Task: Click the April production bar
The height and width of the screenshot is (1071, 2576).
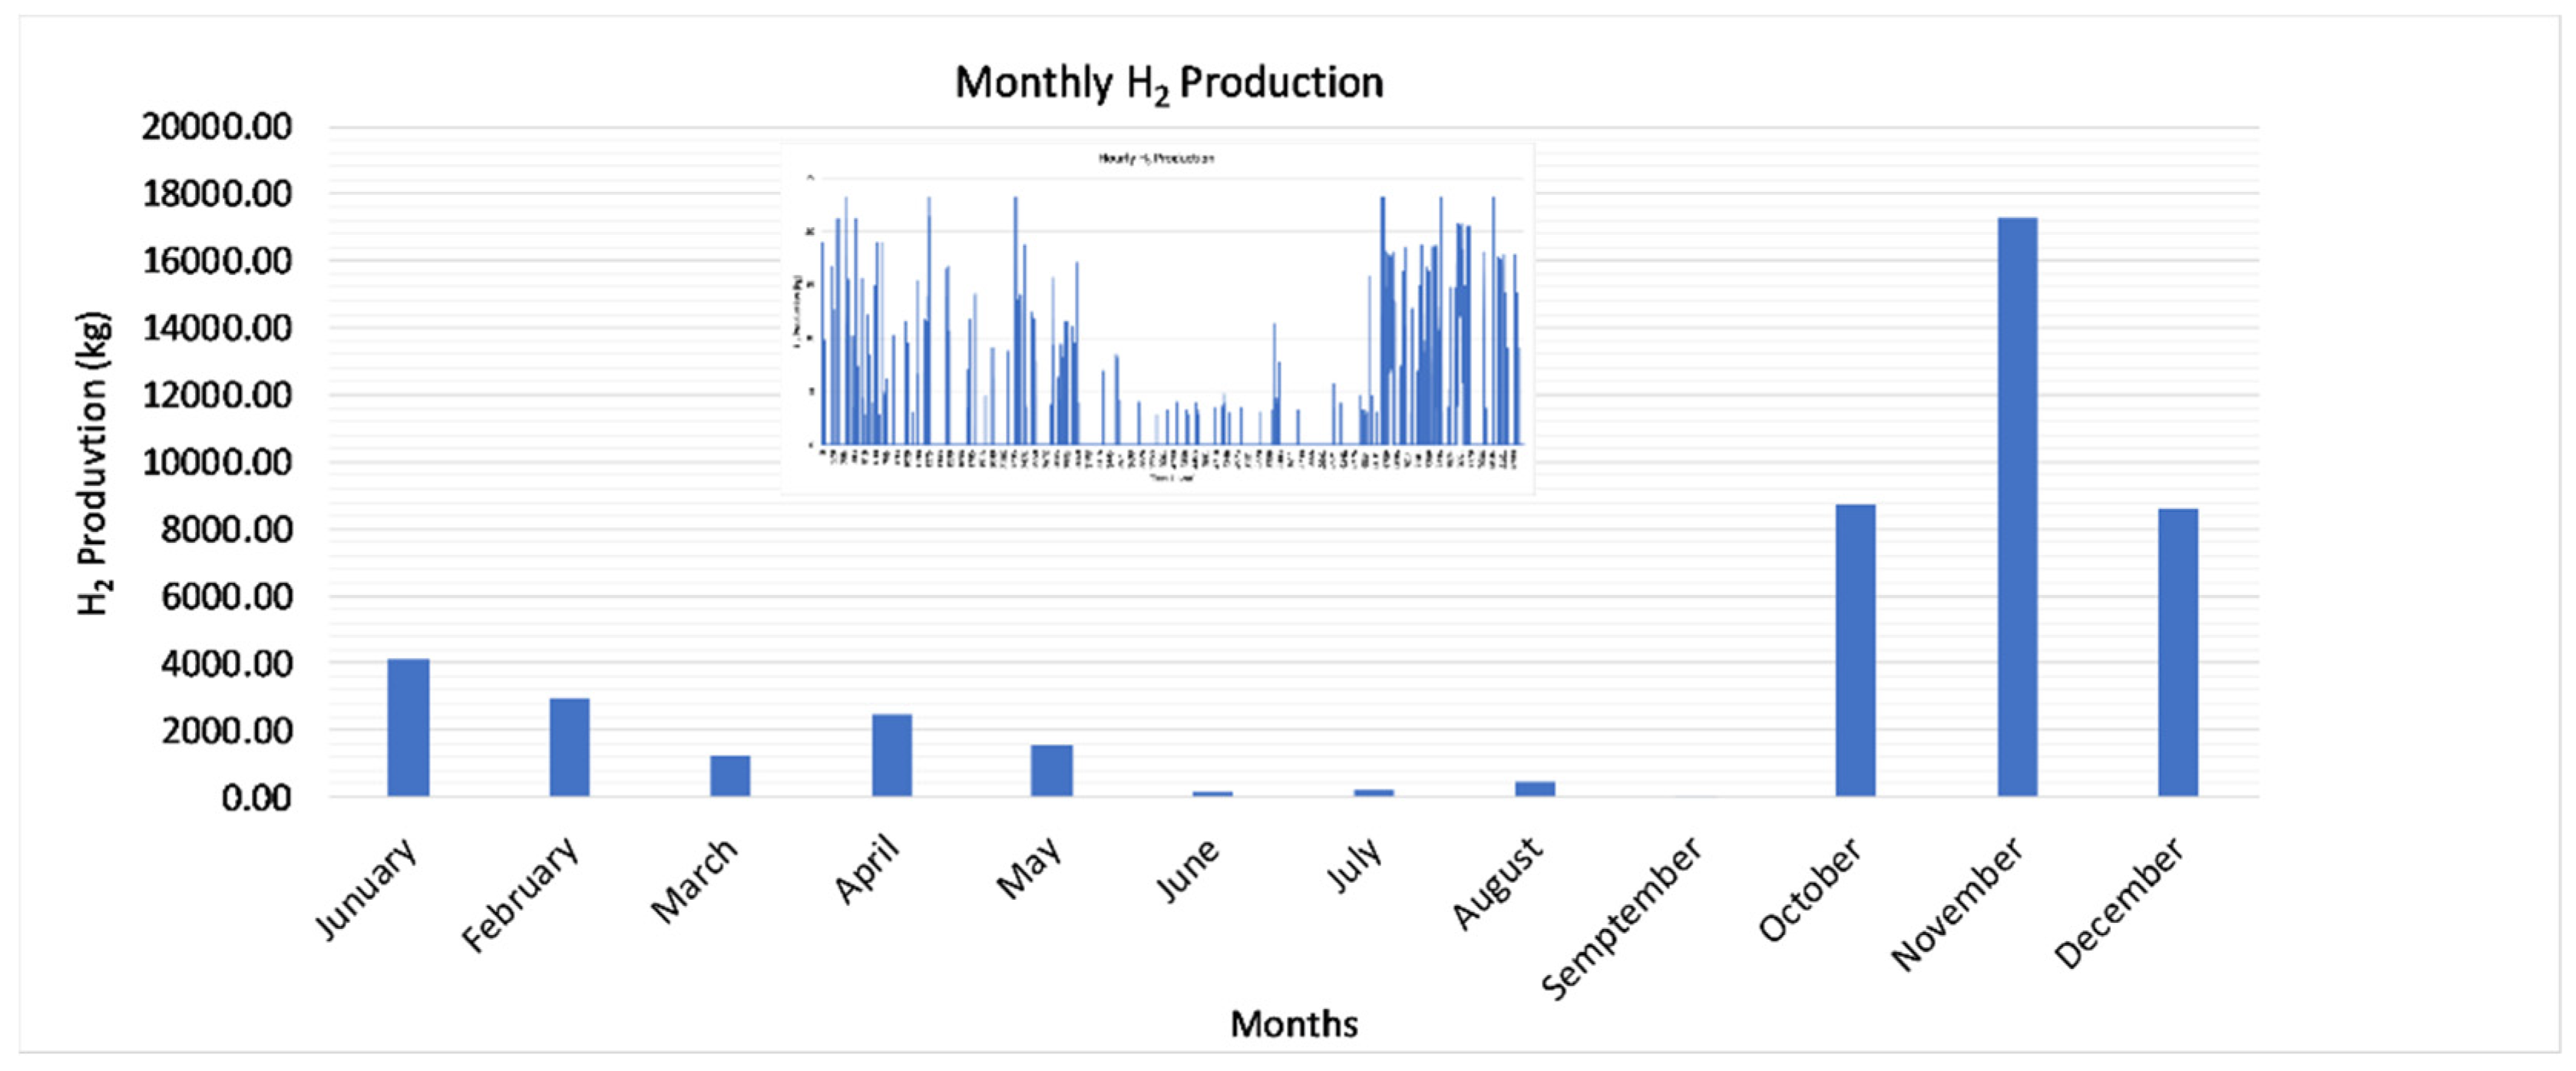Action: (891, 755)
